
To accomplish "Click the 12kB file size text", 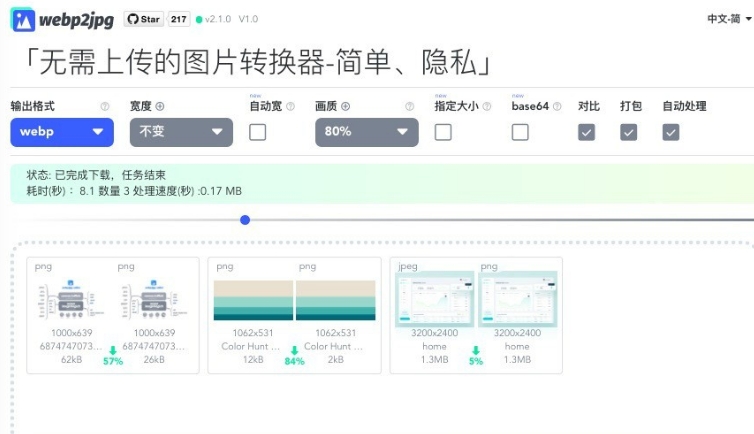I will coord(253,360).
